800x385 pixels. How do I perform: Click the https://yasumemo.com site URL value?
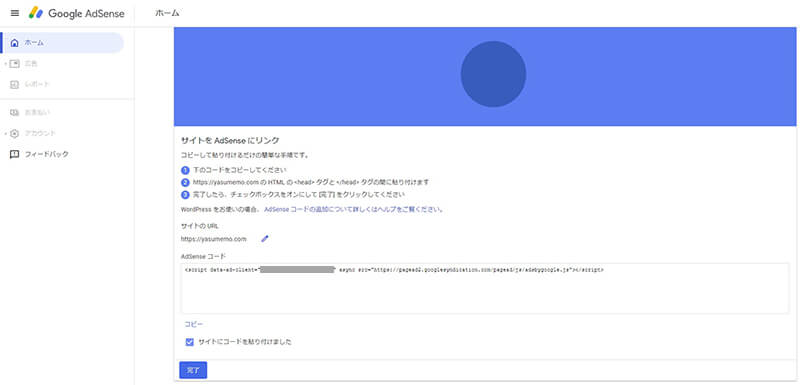tap(214, 239)
